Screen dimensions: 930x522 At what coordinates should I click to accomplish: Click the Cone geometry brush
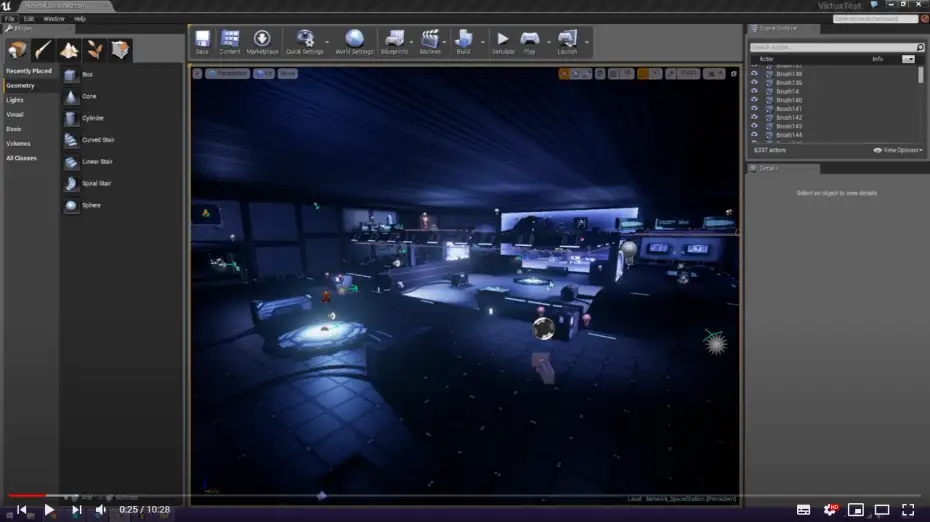click(122, 96)
